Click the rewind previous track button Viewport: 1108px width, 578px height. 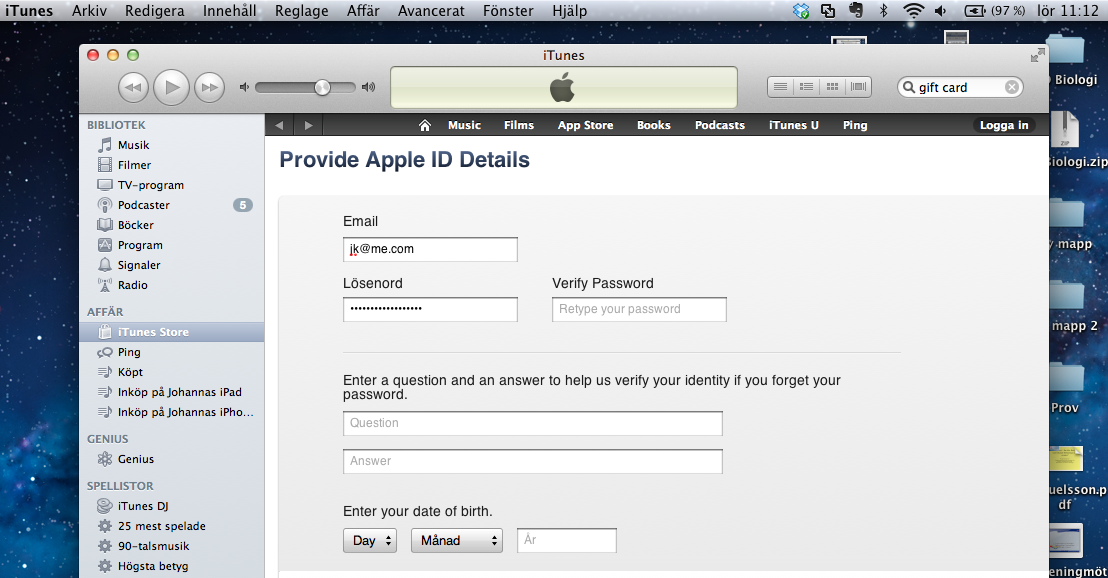[133, 88]
